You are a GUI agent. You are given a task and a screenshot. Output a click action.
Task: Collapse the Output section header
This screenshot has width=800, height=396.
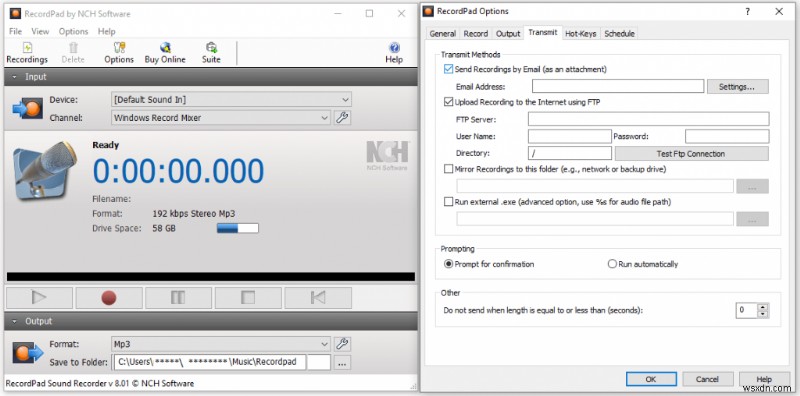click(211, 321)
